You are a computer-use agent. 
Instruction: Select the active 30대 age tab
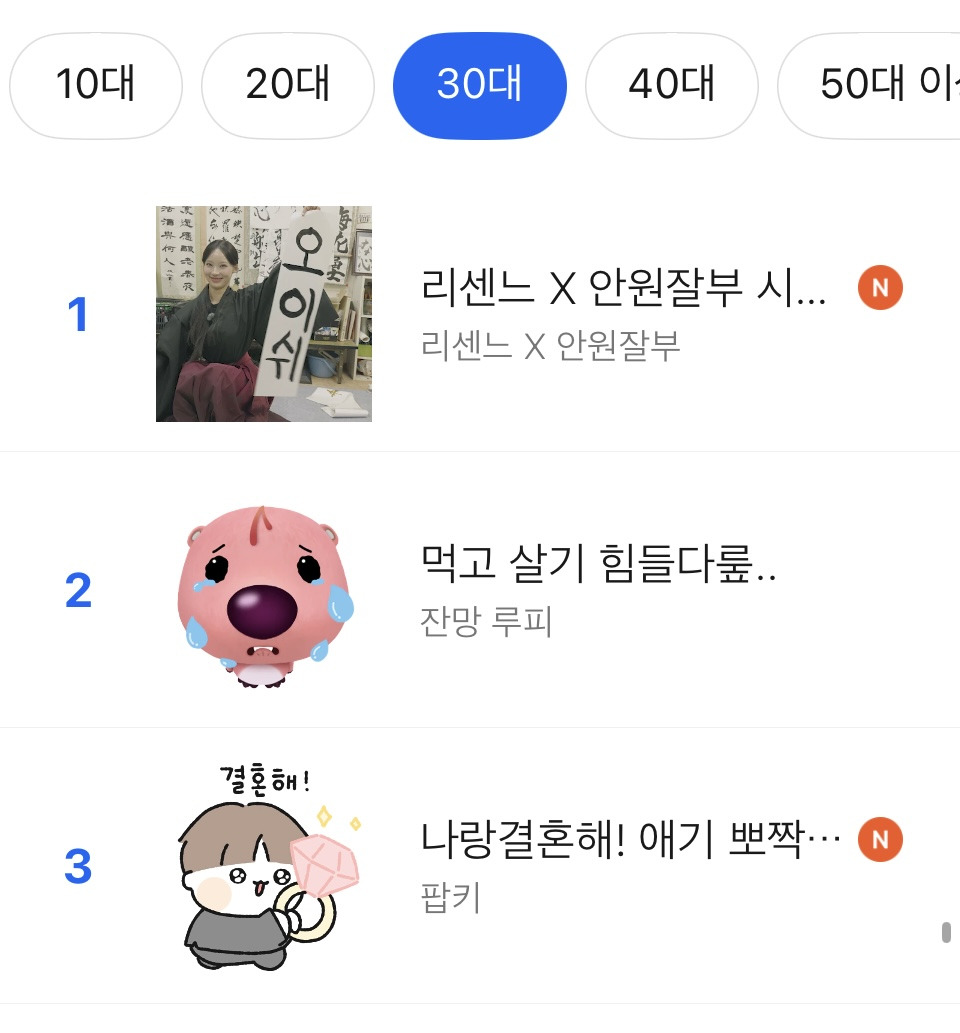point(480,86)
